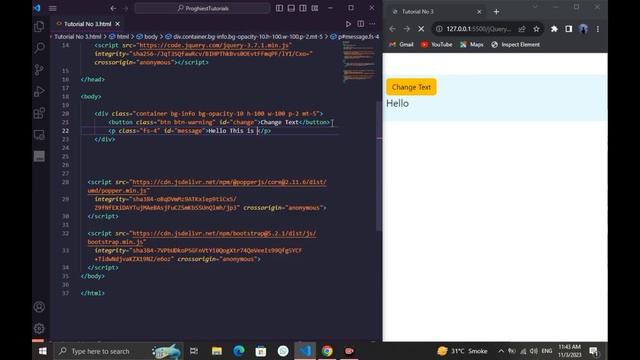Open the Extensions view
The width and height of the screenshot is (640, 360).
[39, 113]
